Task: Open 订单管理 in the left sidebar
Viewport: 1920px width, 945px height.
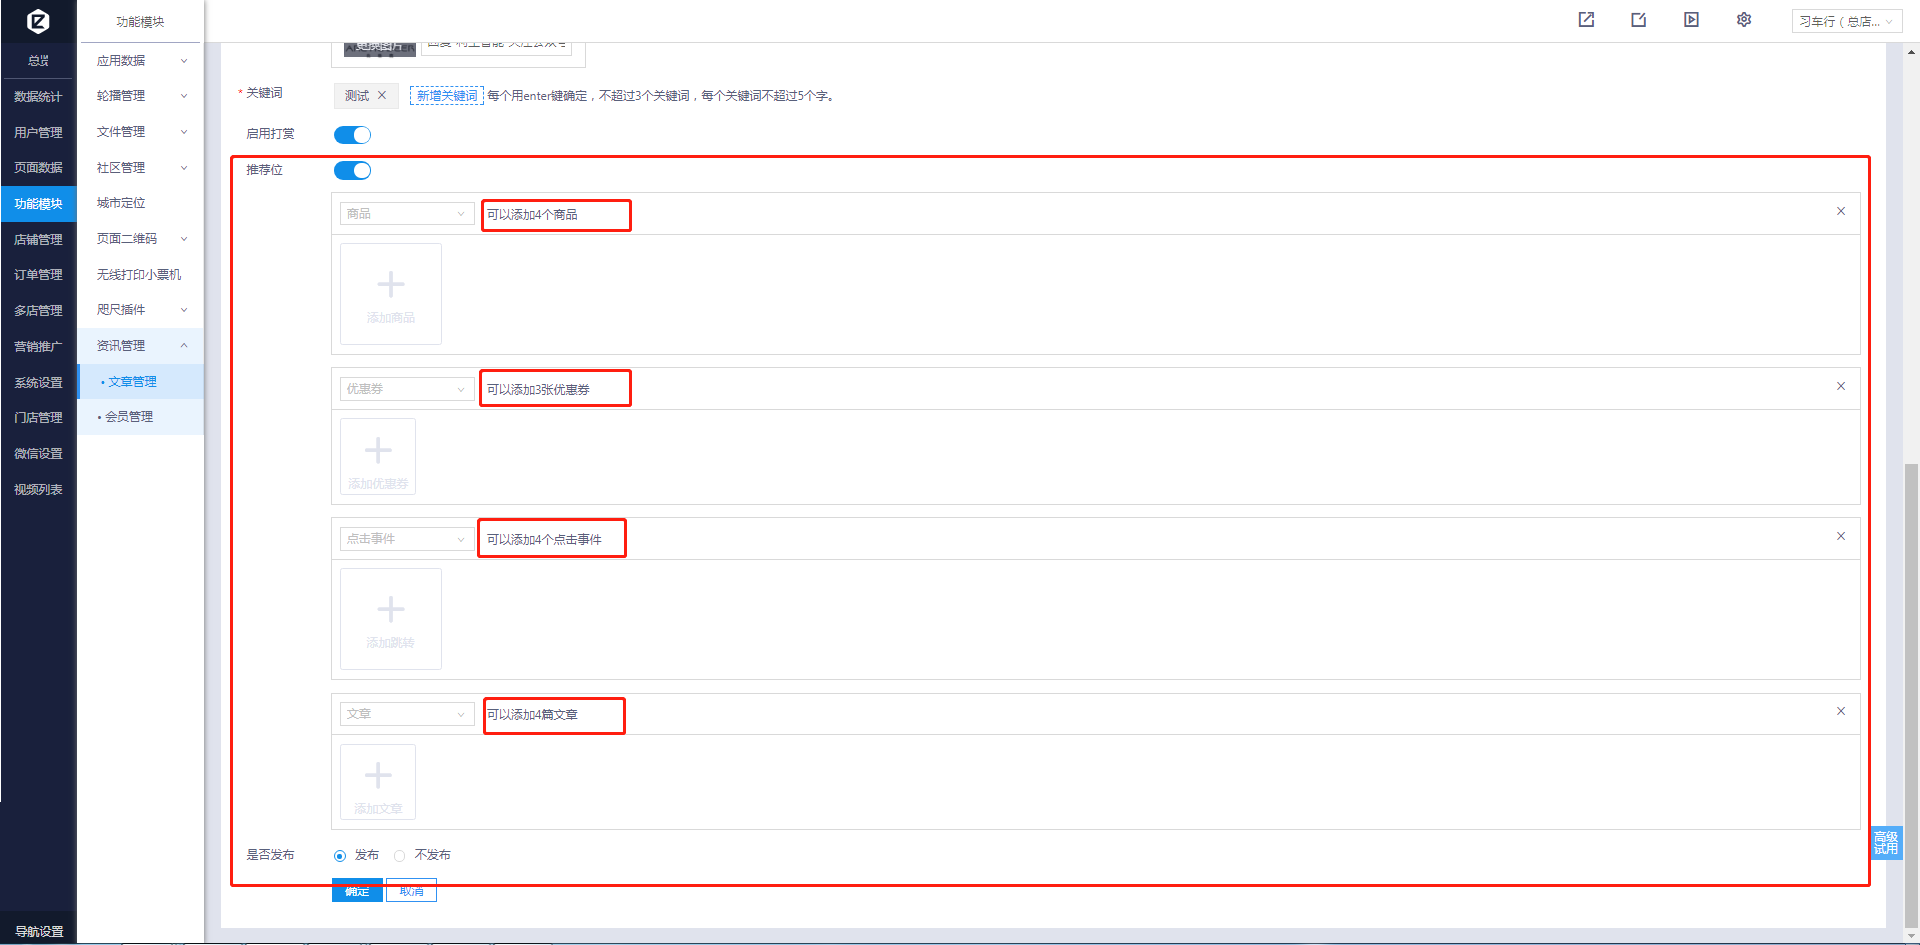Action: click(x=38, y=275)
